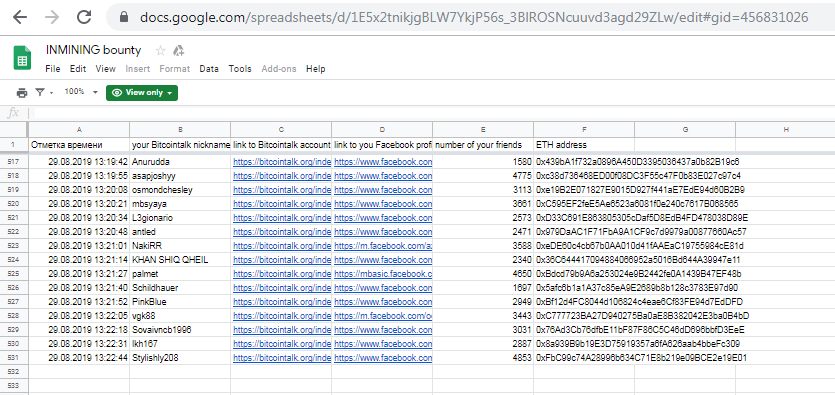Click the add to Drive icon

pos(178,51)
